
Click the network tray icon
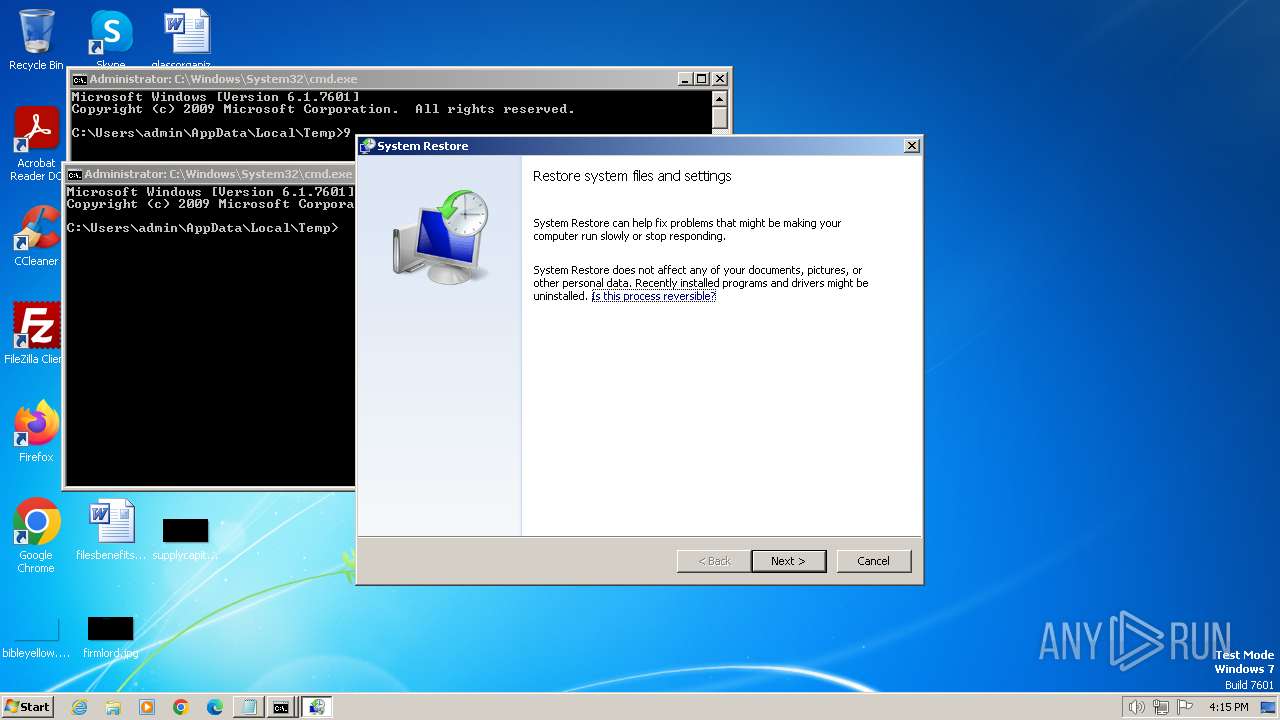tap(1161, 707)
